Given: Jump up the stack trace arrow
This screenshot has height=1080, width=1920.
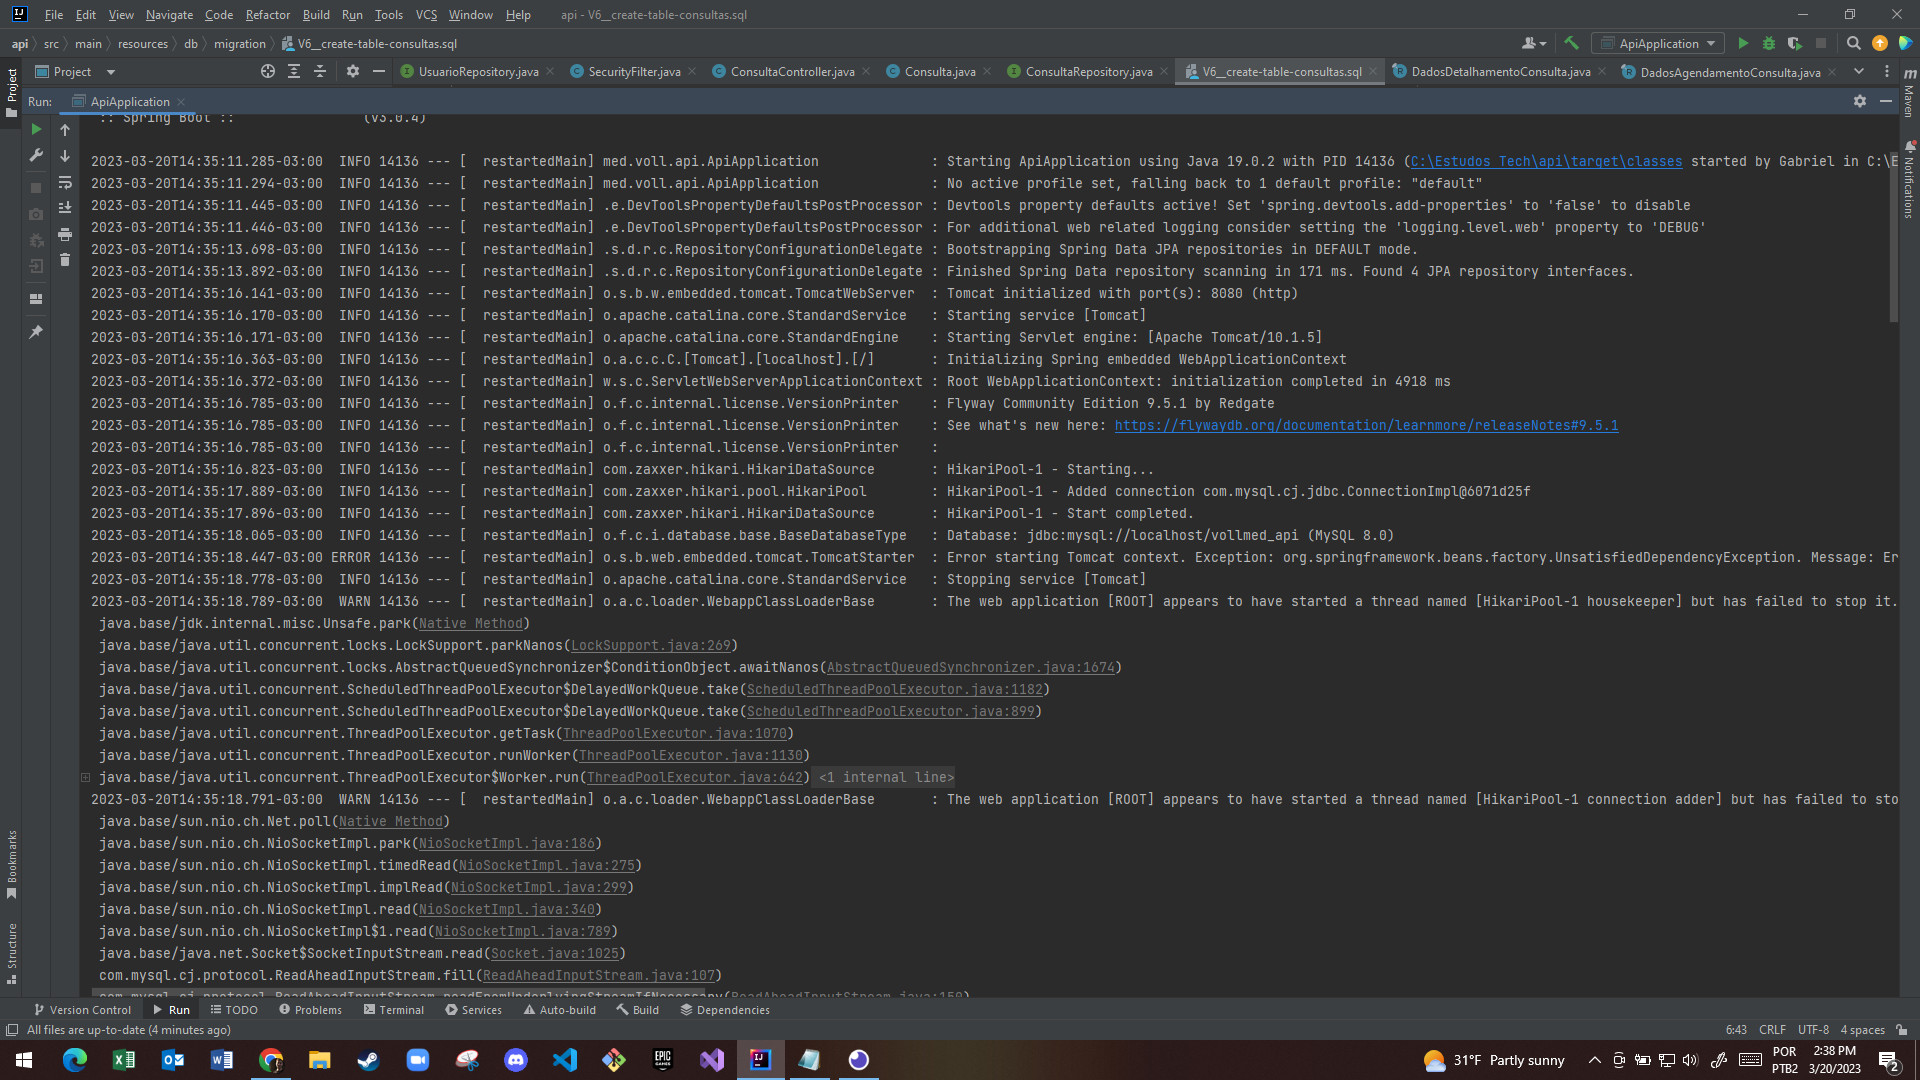Looking at the screenshot, I should (x=65, y=130).
